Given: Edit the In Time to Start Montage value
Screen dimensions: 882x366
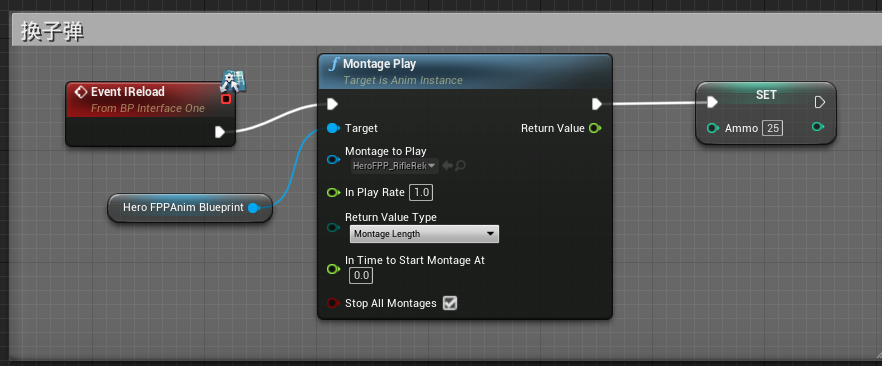Looking at the screenshot, I should tap(361, 275).
